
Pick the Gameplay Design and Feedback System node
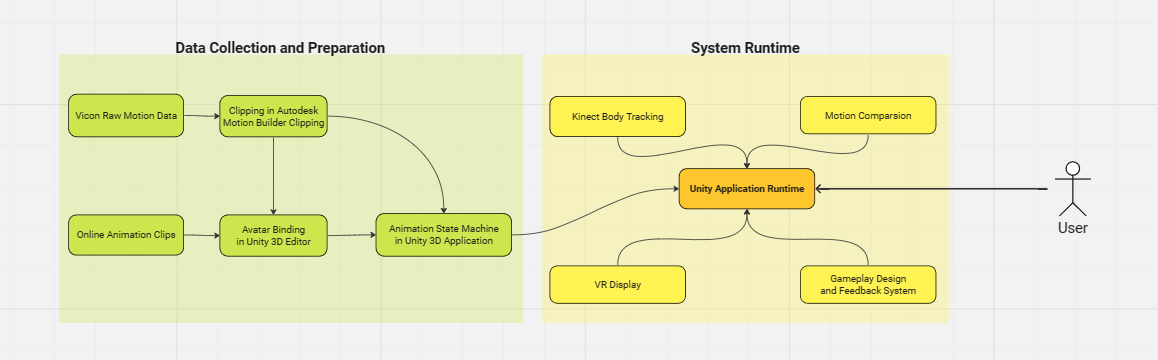point(868,285)
